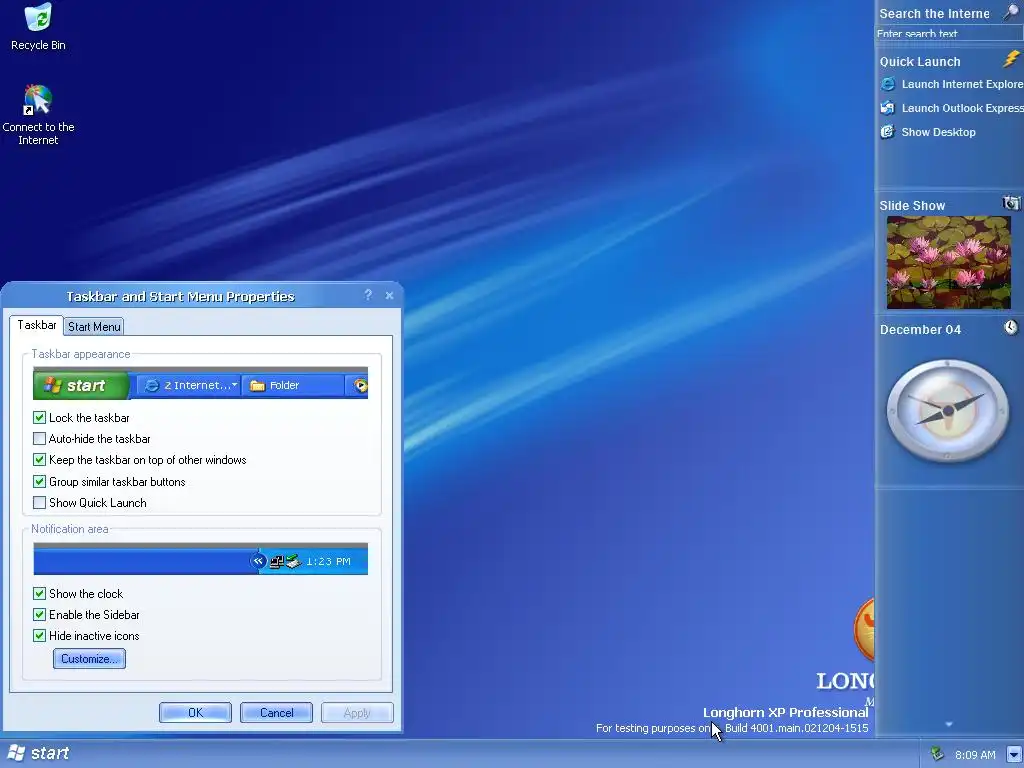Image resolution: width=1024 pixels, height=768 pixels.
Task: Open the start menu on taskbar
Action: [38, 754]
